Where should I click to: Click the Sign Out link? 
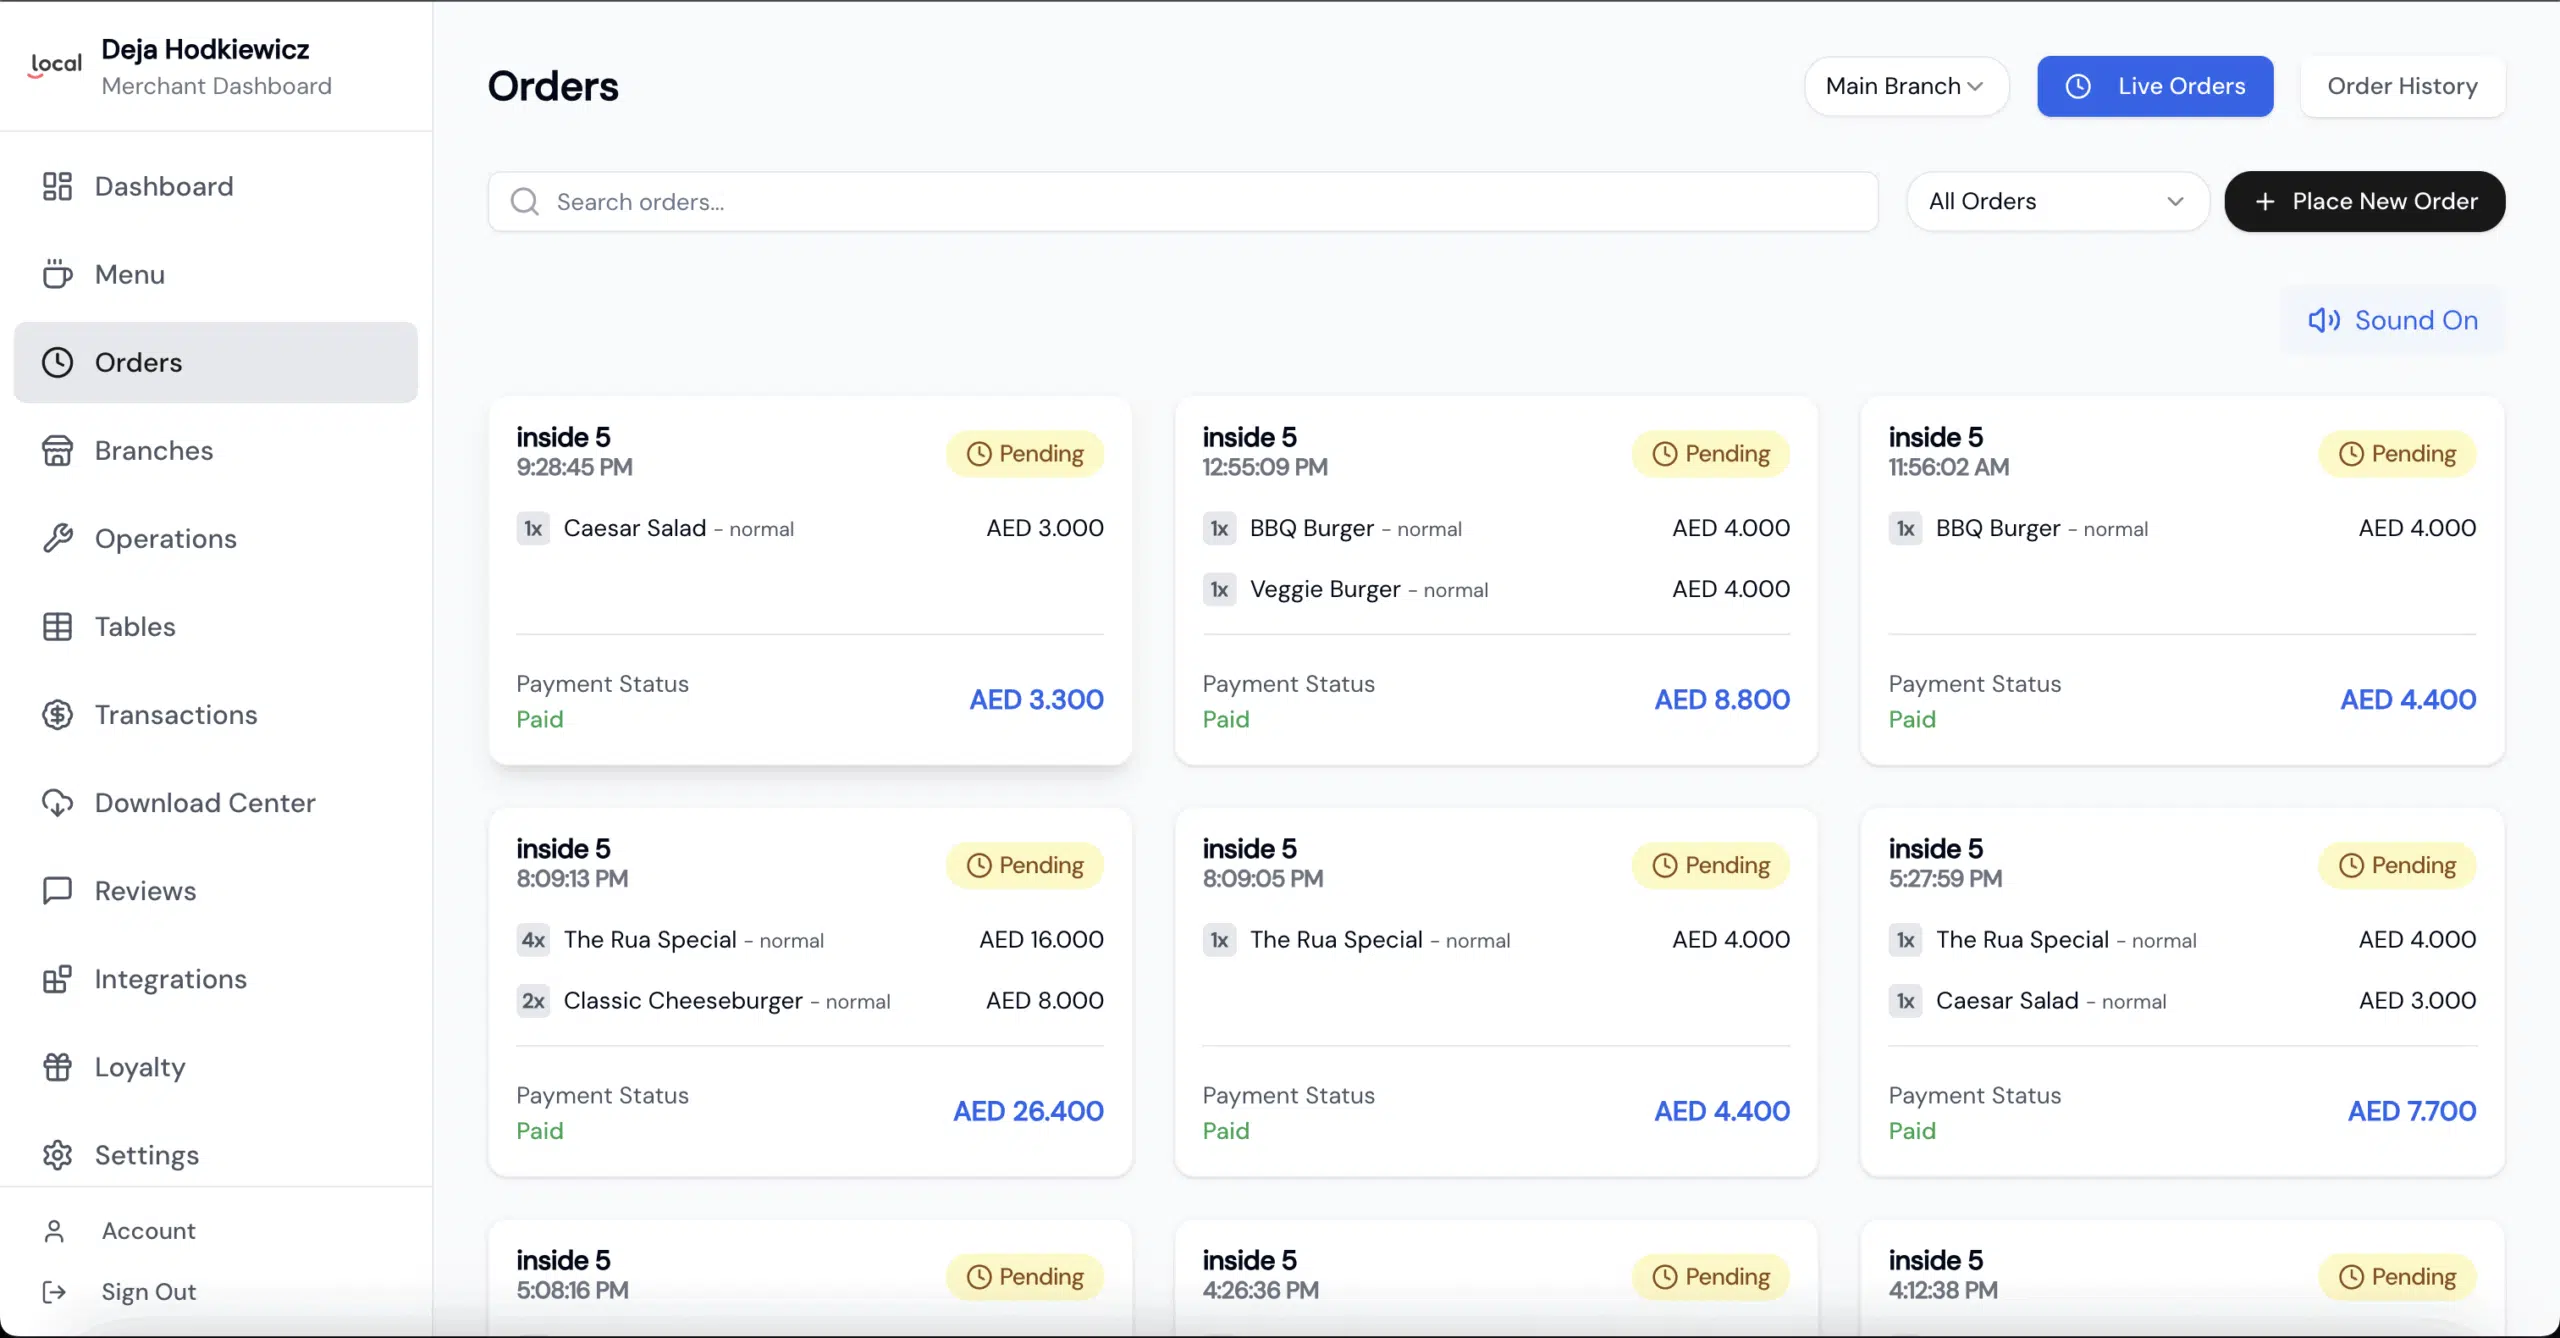148,1292
